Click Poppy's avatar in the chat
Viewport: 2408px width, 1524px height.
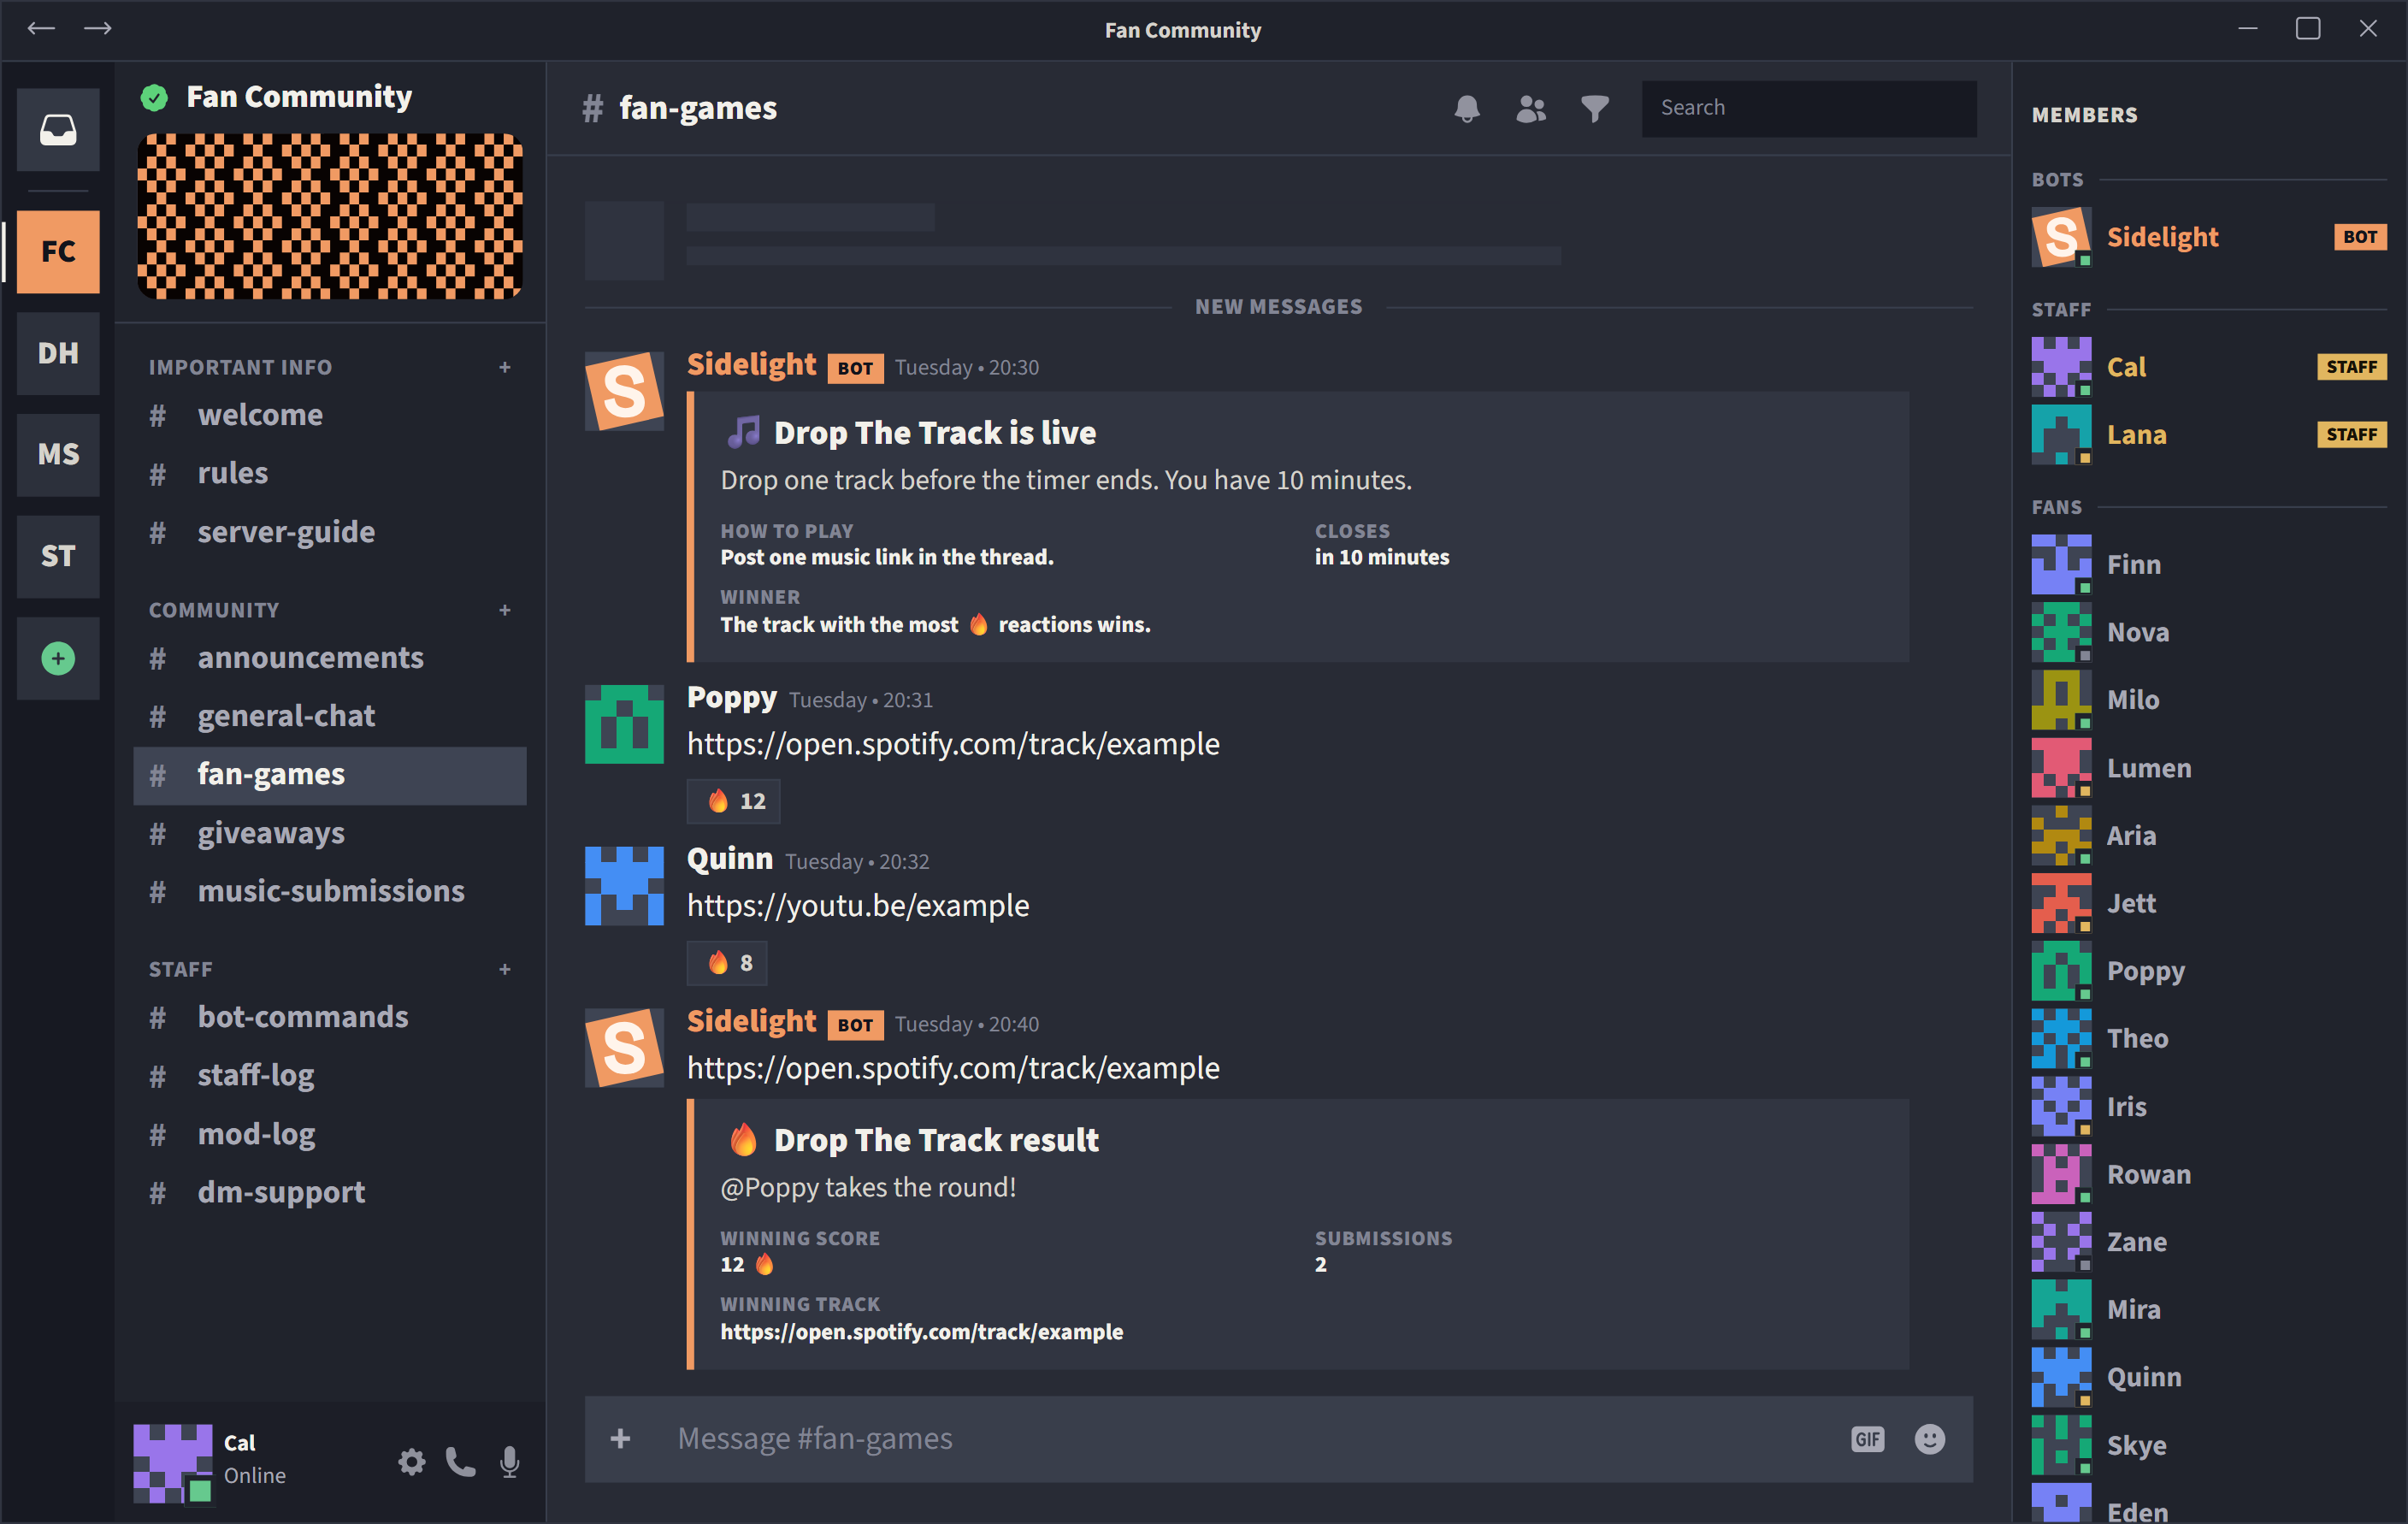[x=624, y=724]
